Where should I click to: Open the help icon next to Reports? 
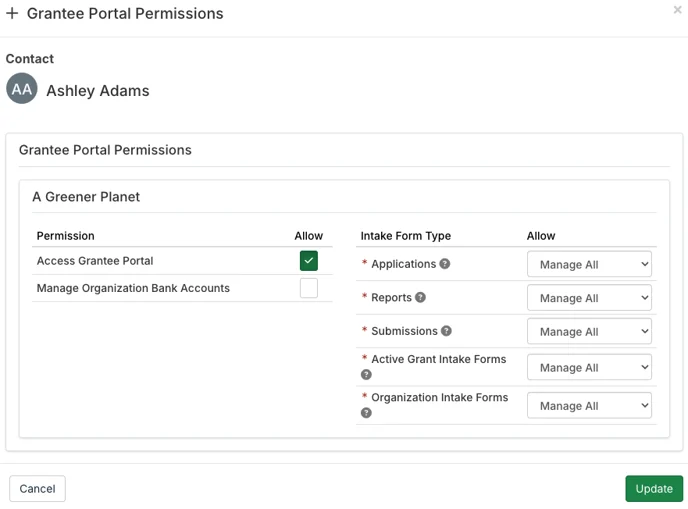tap(420, 298)
